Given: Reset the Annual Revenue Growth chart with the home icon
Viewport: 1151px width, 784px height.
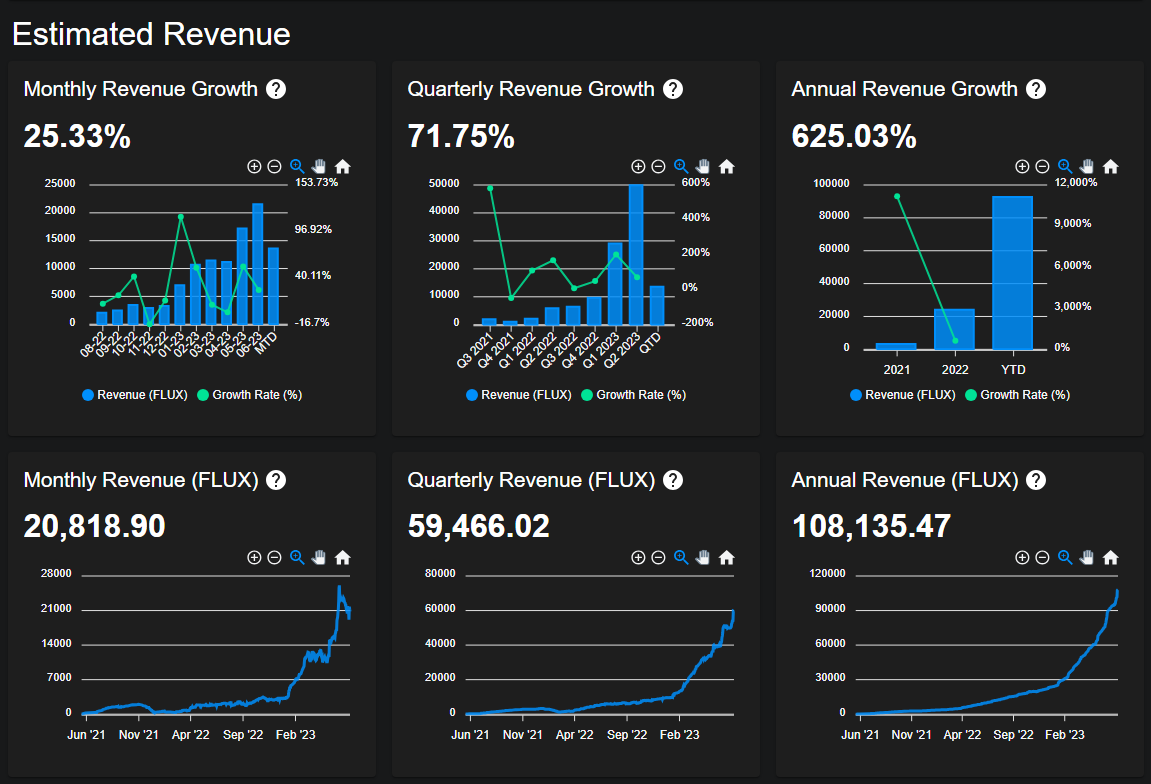Looking at the screenshot, I should click(x=1111, y=167).
